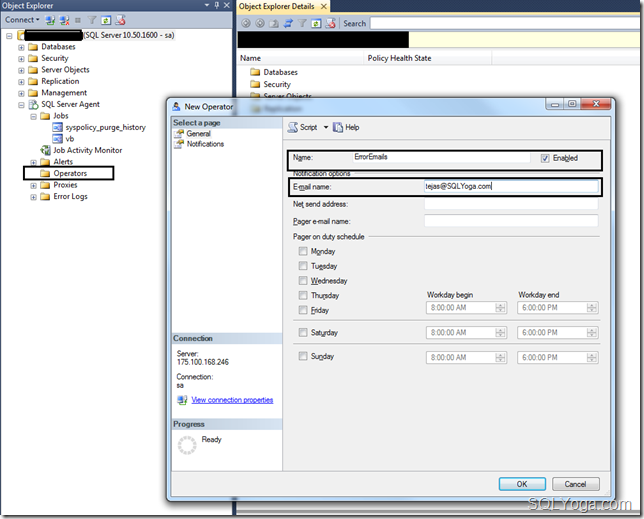Expand the Replication node
This screenshot has height=519, width=644.
[21, 82]
